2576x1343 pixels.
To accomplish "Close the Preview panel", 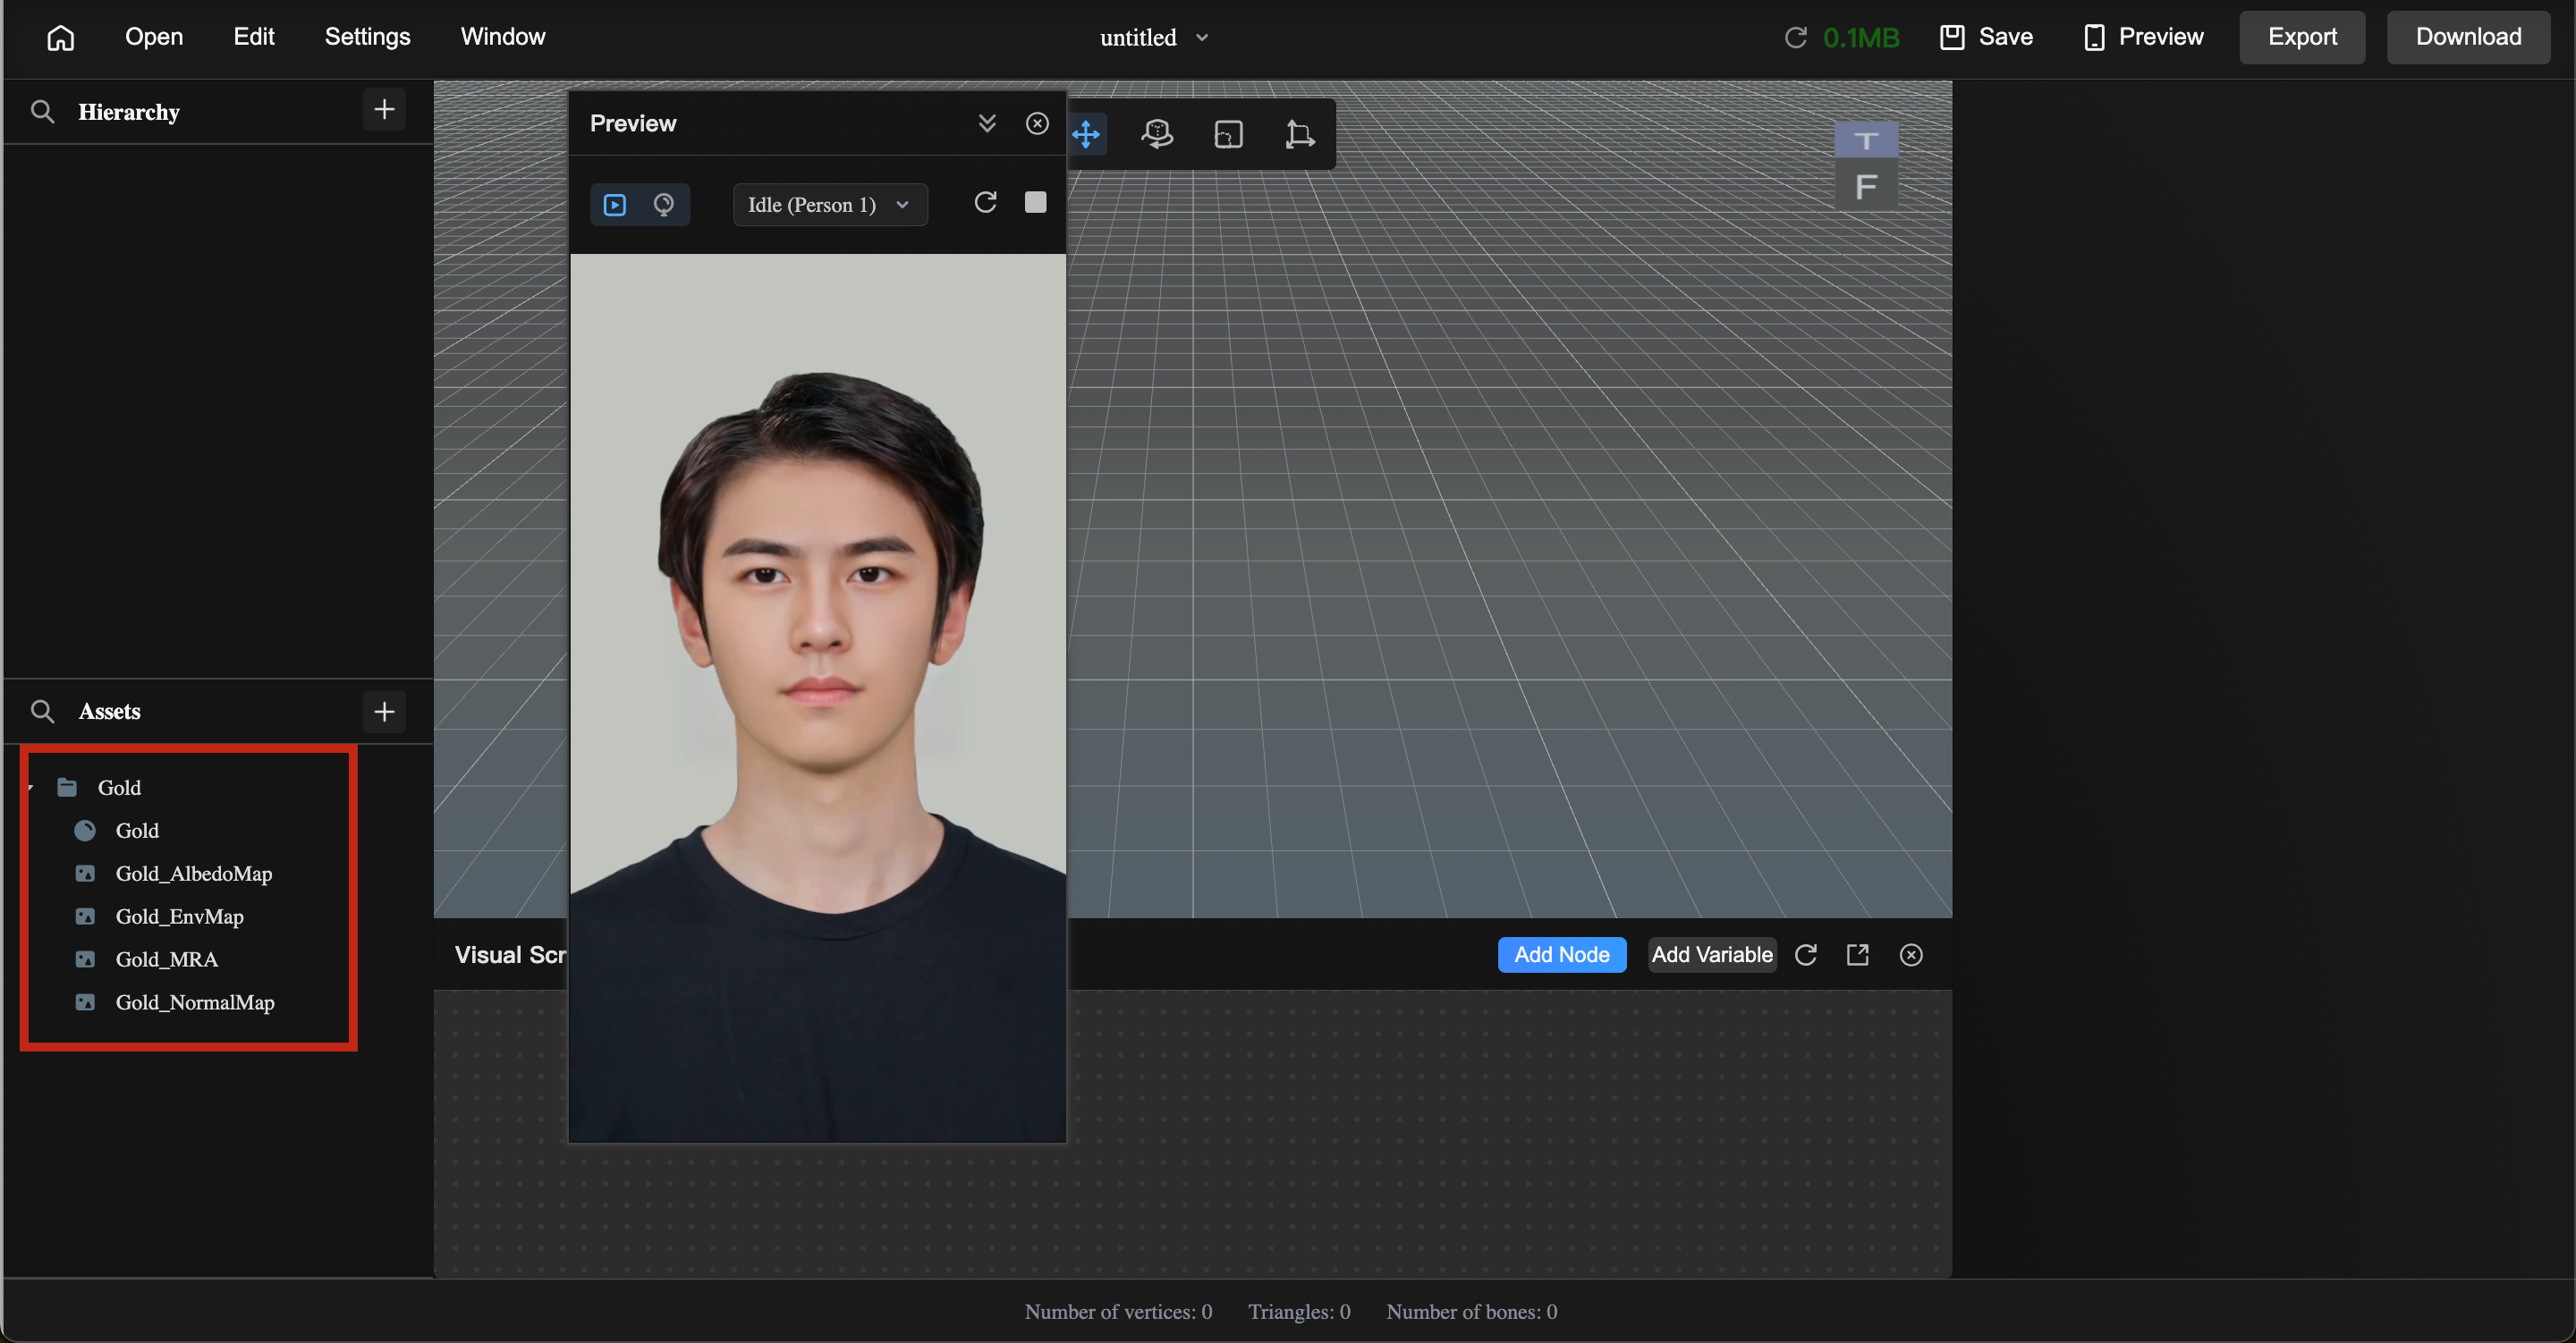I will [1037, 123].
